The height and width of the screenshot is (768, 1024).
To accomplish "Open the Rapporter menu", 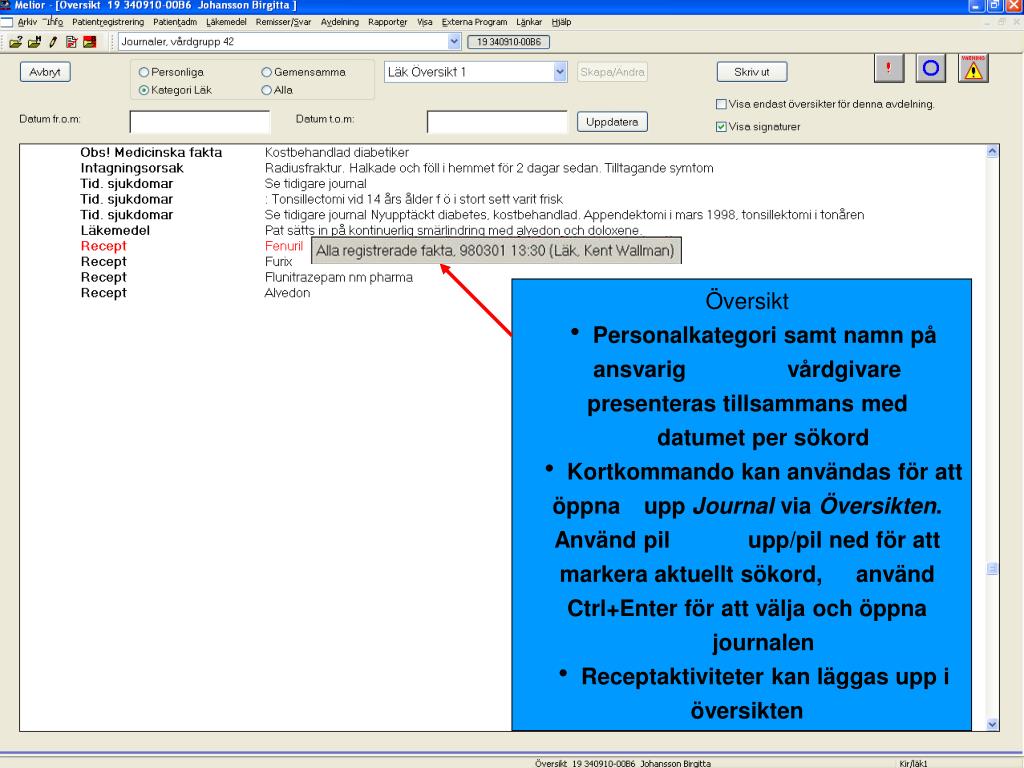I will tap(387, 22).
